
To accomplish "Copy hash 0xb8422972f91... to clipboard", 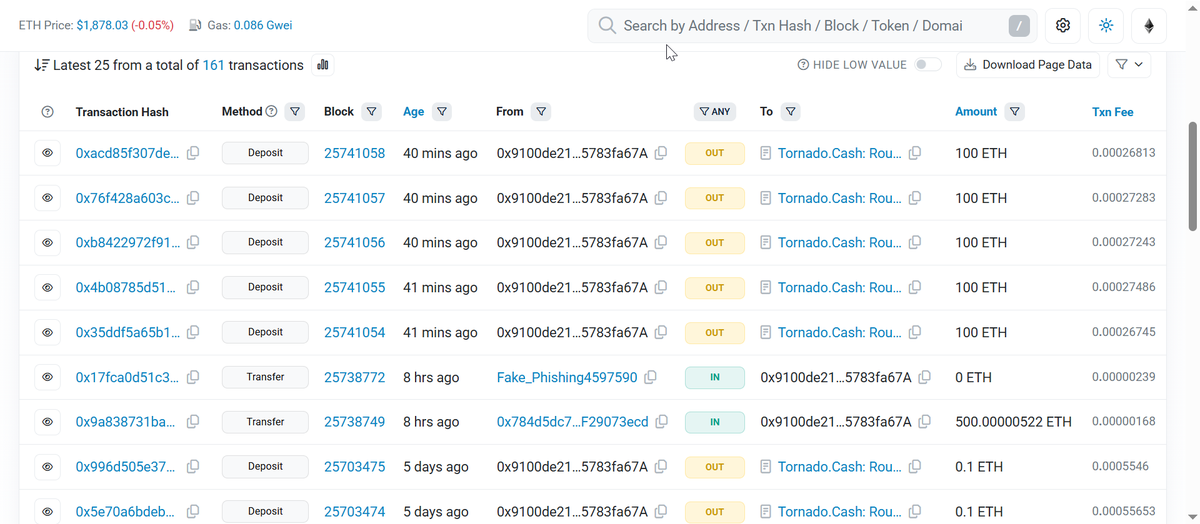I will pyautogui.click(x=193, y=242).
